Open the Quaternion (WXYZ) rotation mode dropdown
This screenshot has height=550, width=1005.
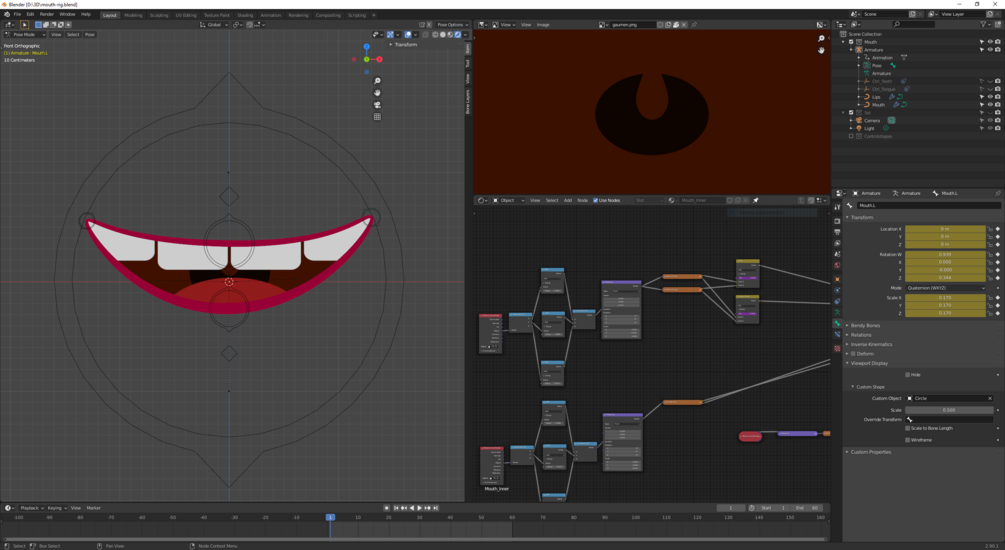pos(945,288)
